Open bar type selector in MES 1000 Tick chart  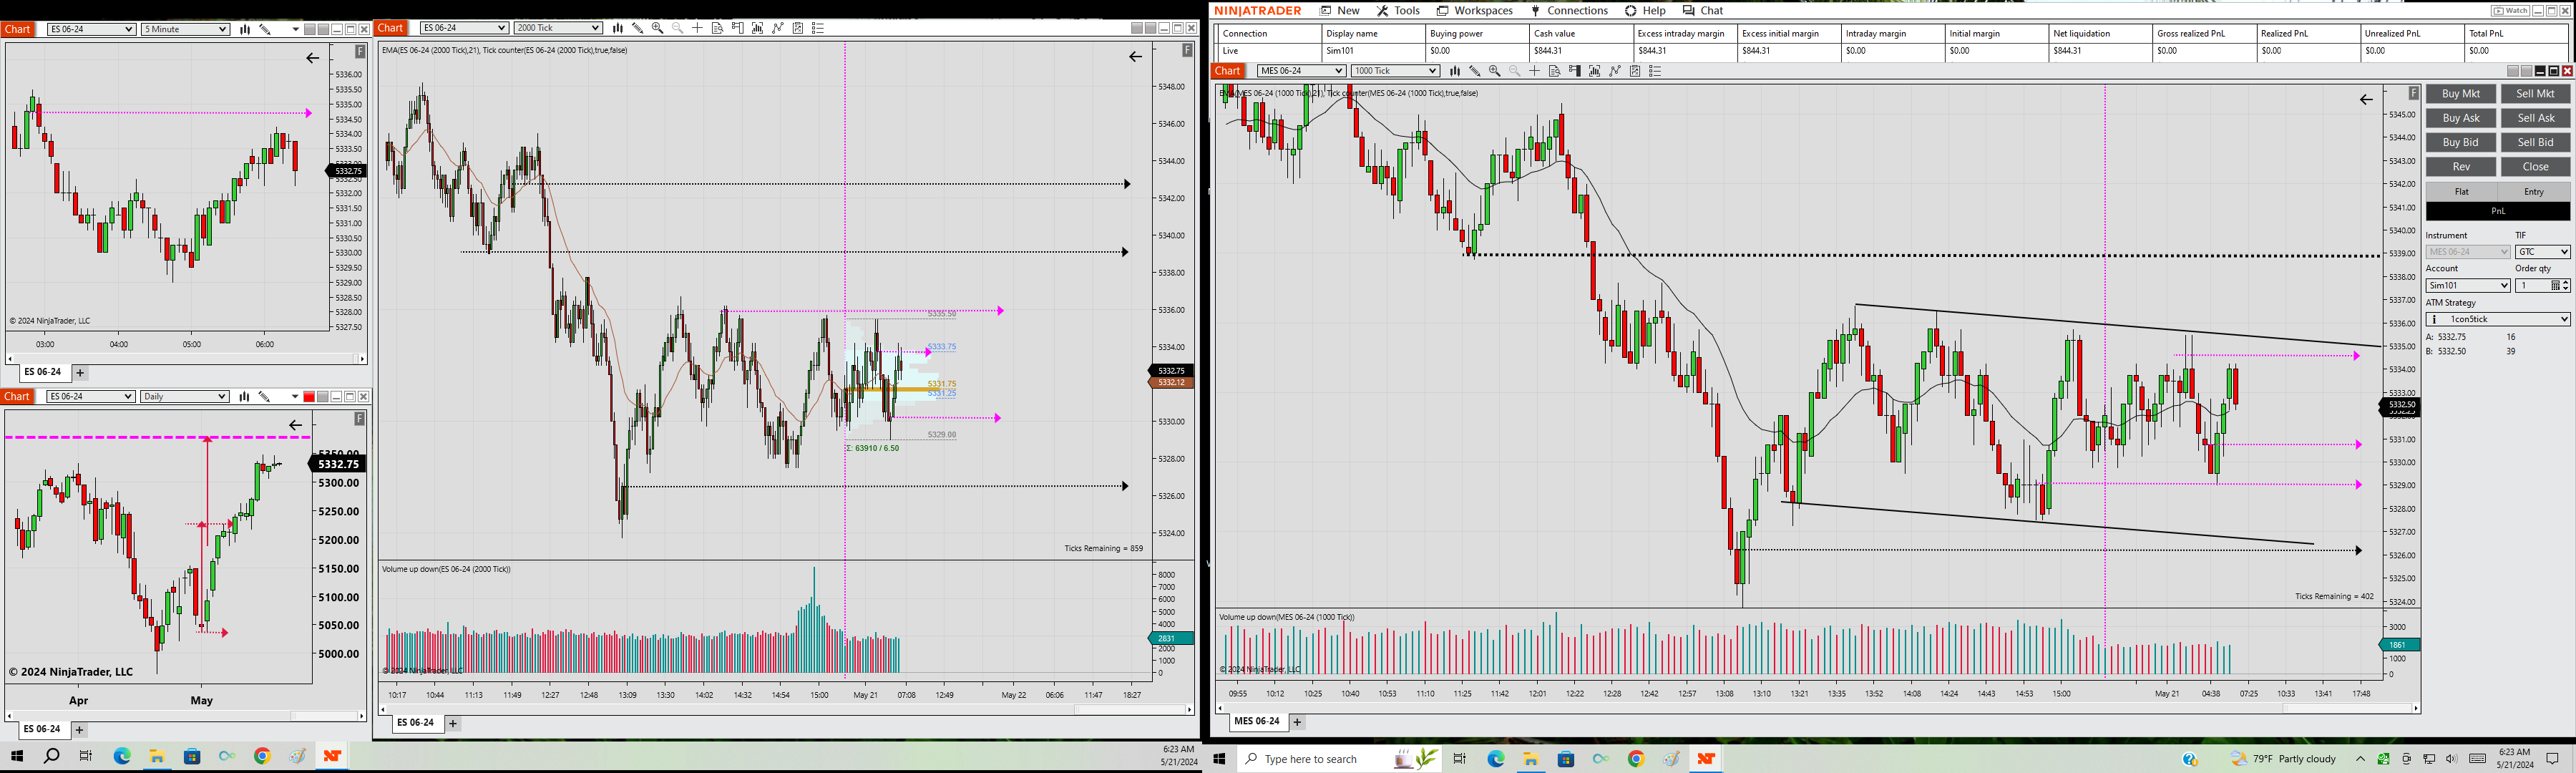[1455, 71]
